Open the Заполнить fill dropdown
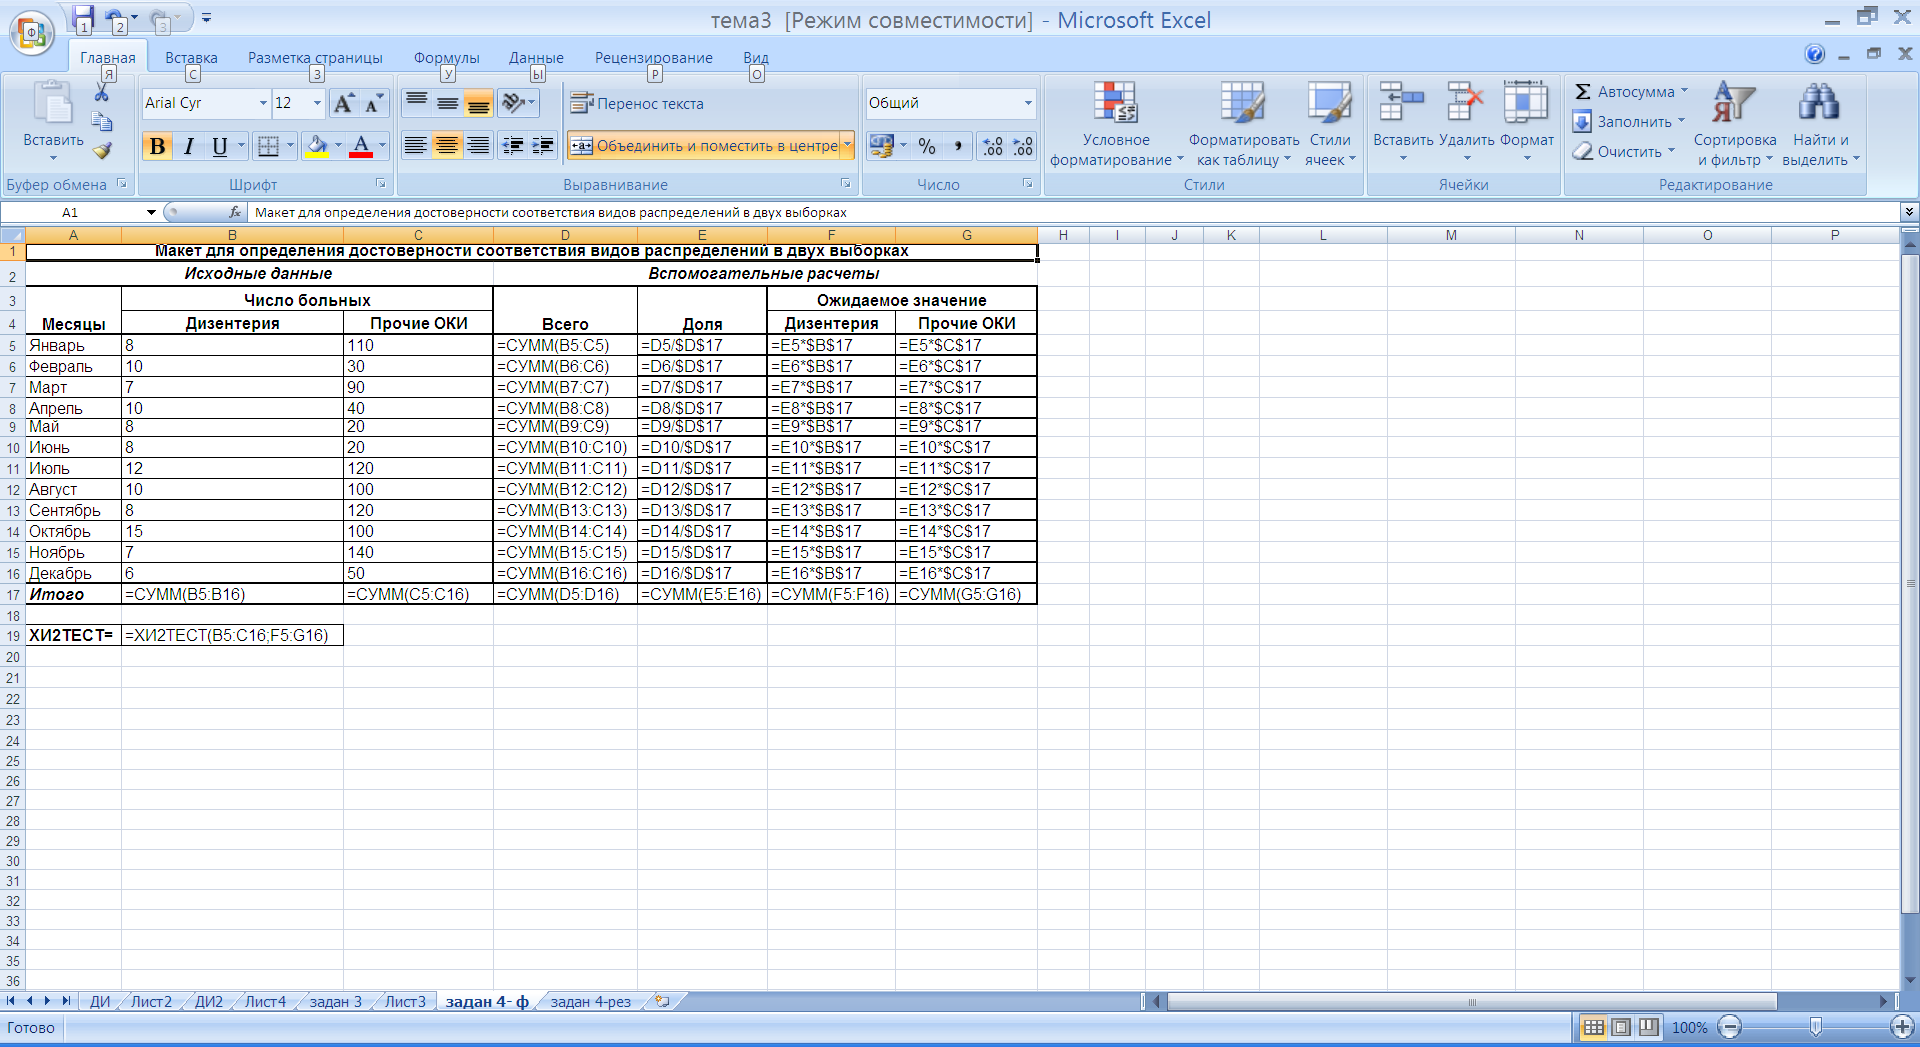Image resolution: width=1920 pixels, height=1047 pixels. click(1628, 122)
